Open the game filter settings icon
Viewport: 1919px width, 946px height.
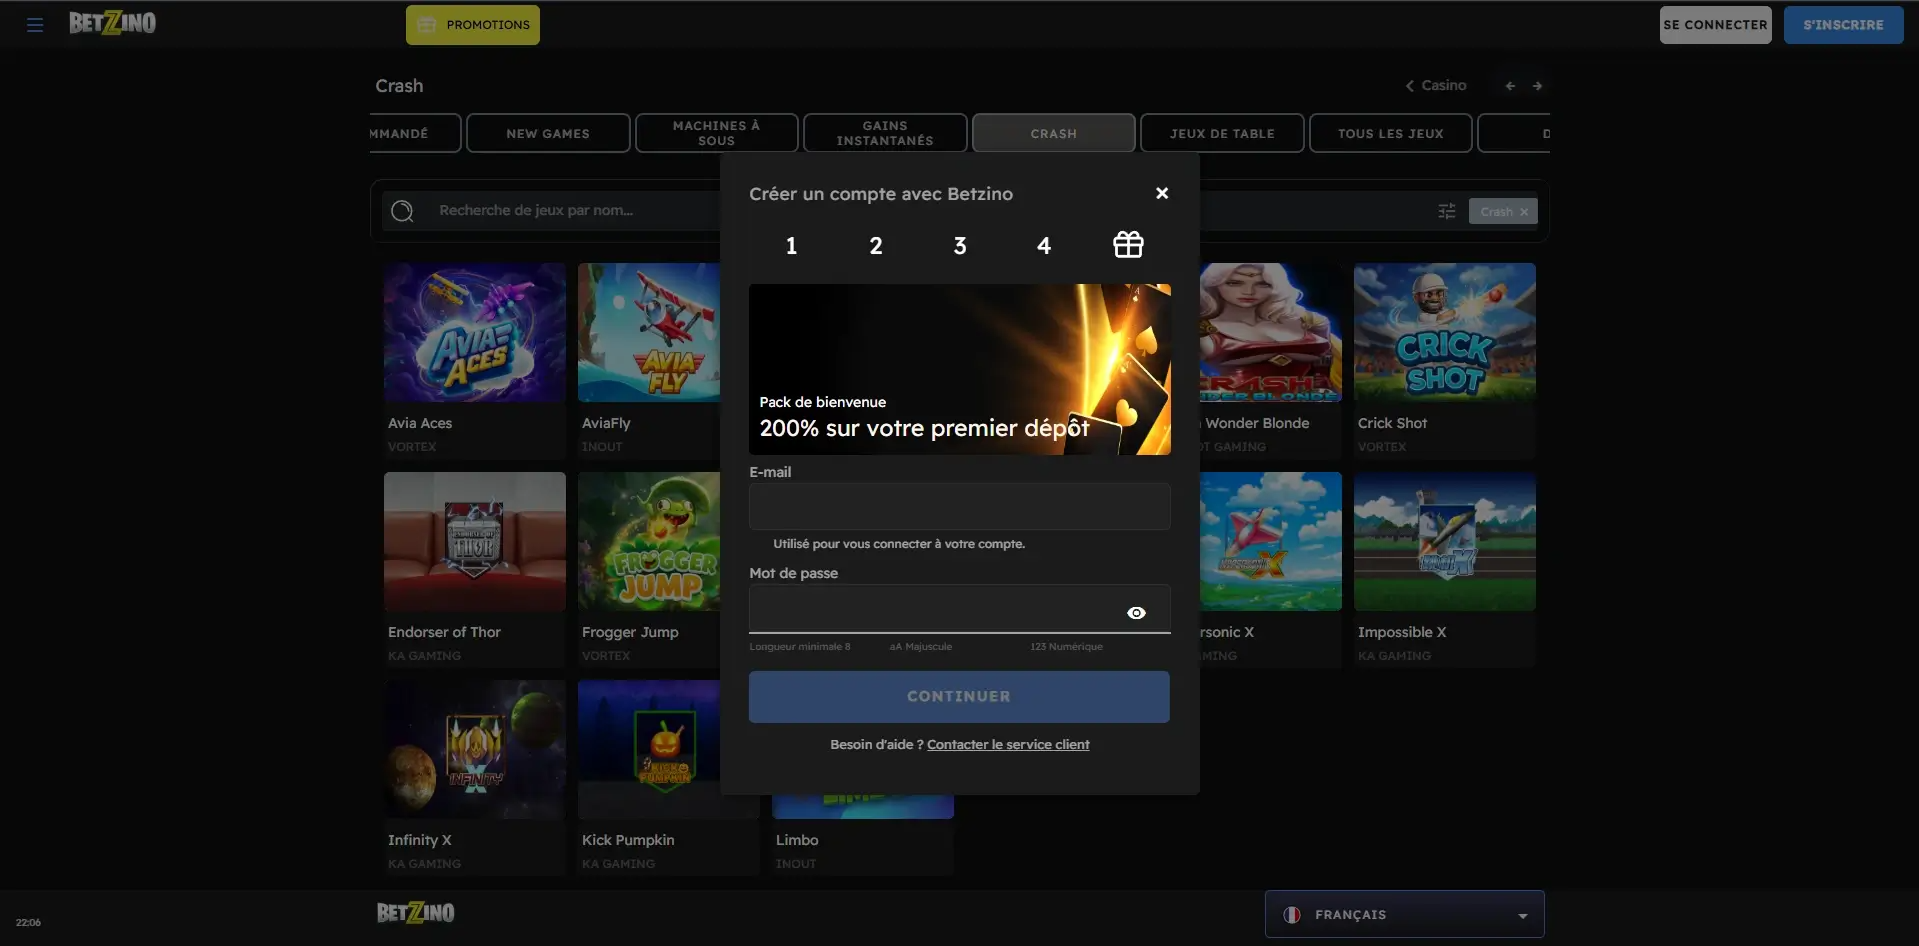point(1447,211)
